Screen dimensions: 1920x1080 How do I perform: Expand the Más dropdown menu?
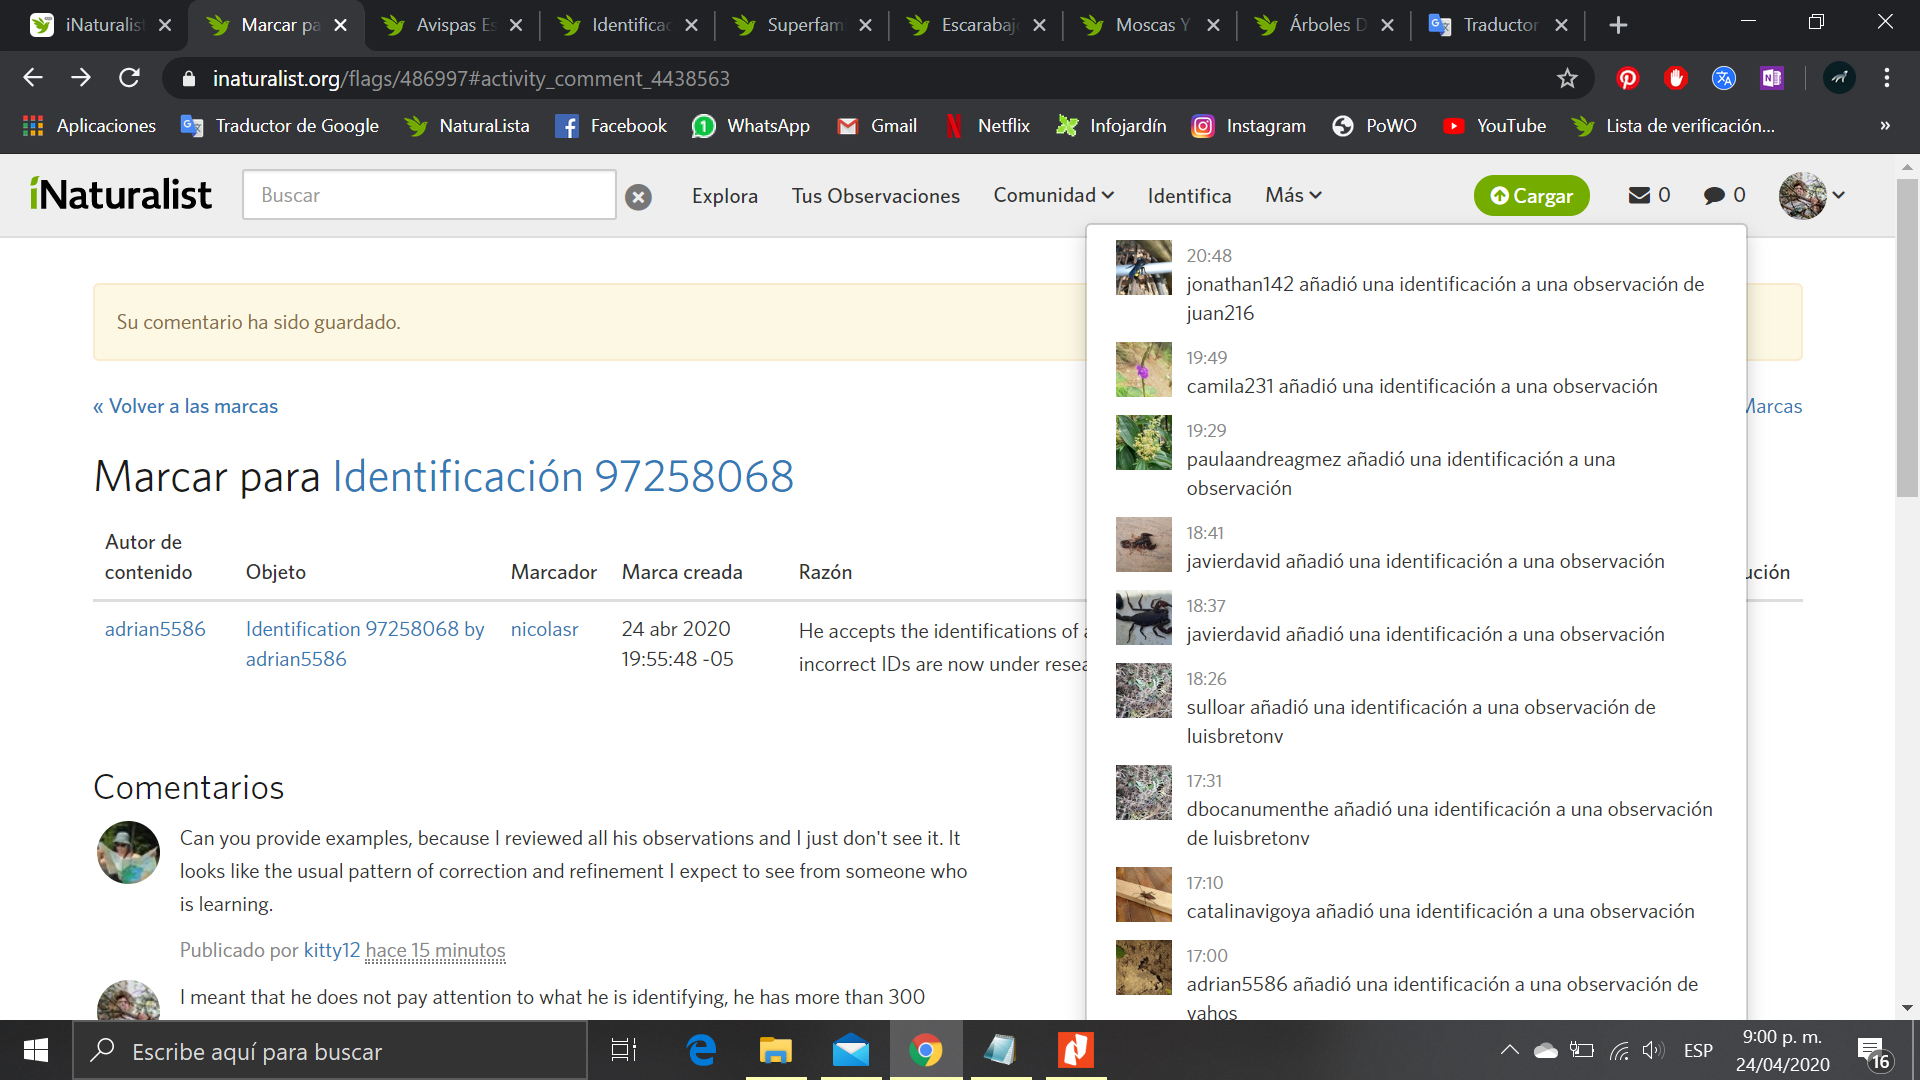click(1292, 195)
